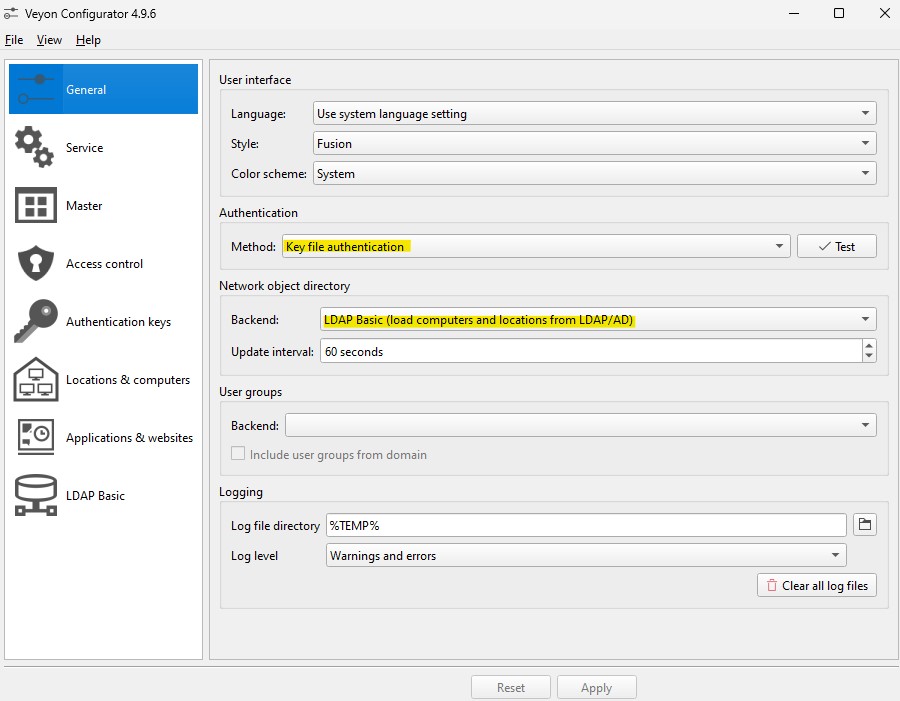
Task: Decrease the update interval with down arrow
Action: coord(869,356)
